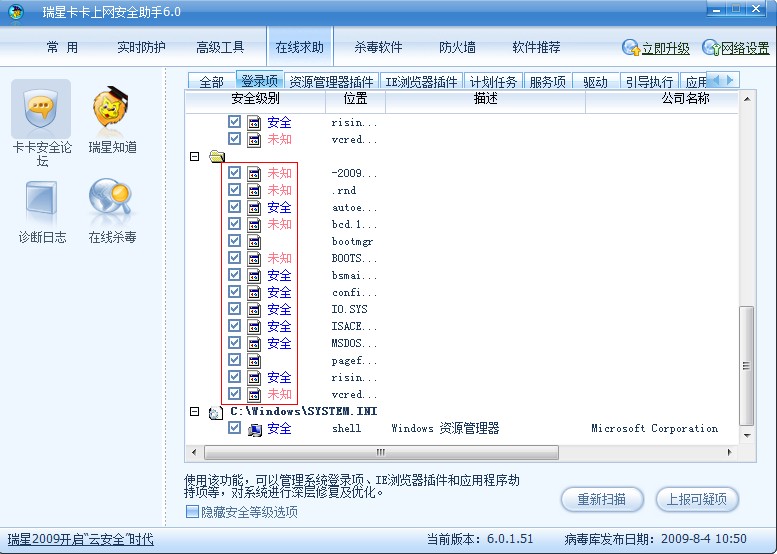This screenshot has width=777, height=554.
Task: Click the SYSTEM.INI file icon
Action: [216, 412]
